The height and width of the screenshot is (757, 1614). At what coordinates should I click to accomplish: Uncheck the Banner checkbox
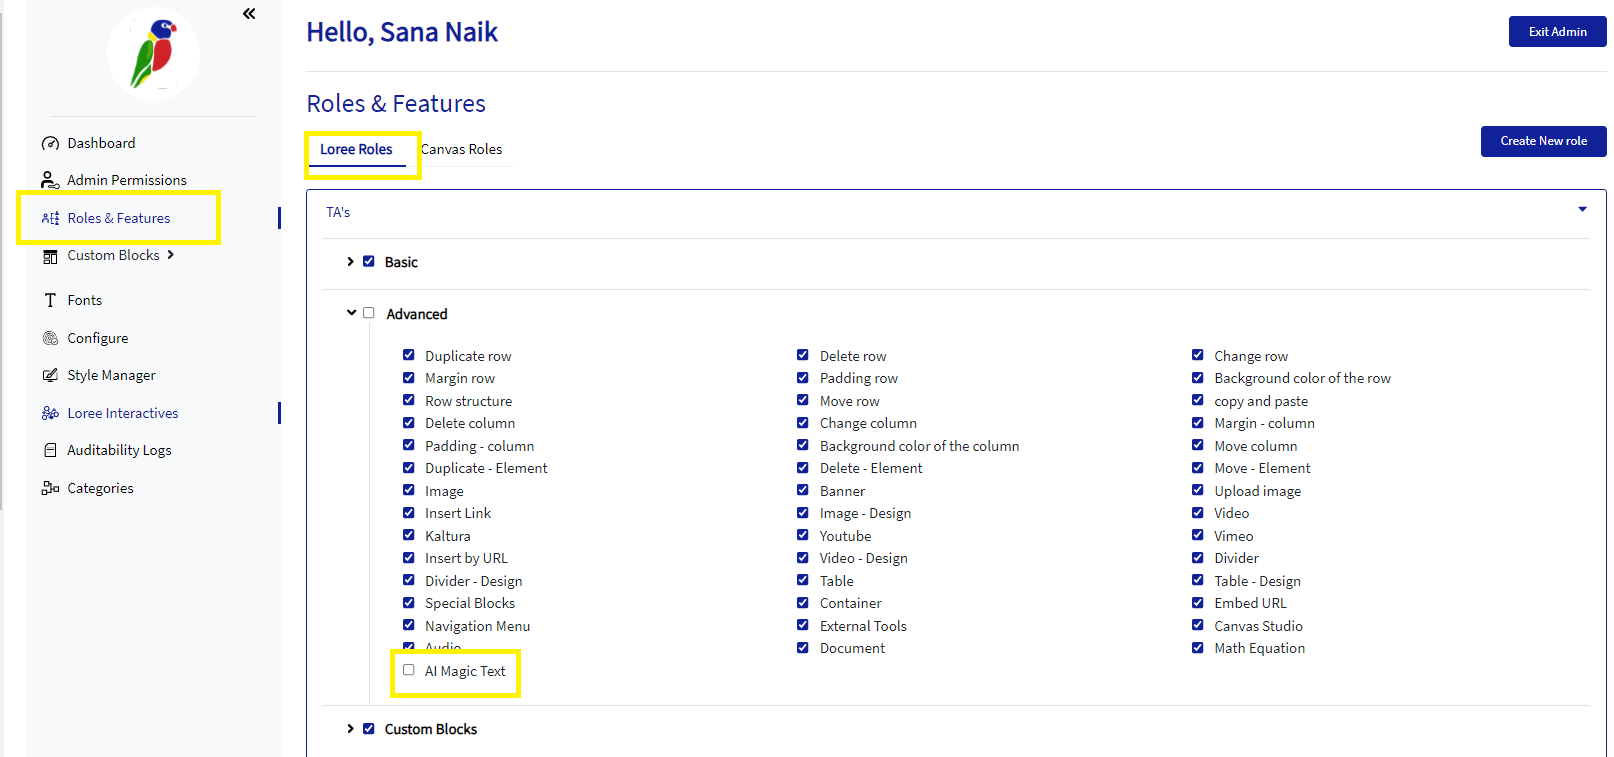pos(803,490)
